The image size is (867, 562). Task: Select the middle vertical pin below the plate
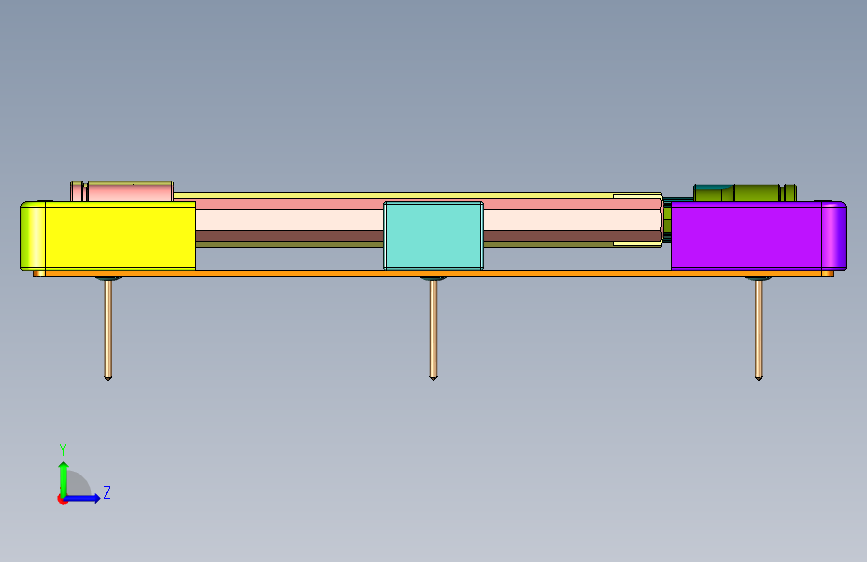tap(434, 330)
